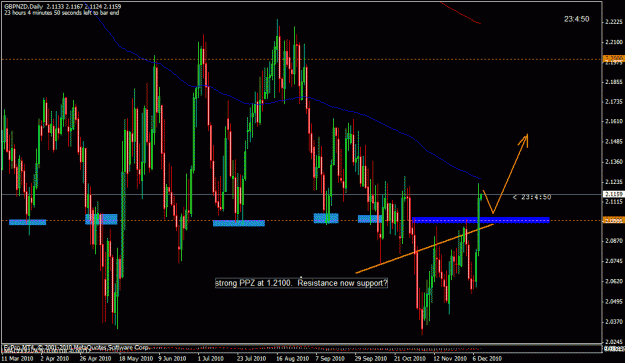Click the 2.1855 price axis label
Viewport: 625px width, 363px height.
point(614,82)
